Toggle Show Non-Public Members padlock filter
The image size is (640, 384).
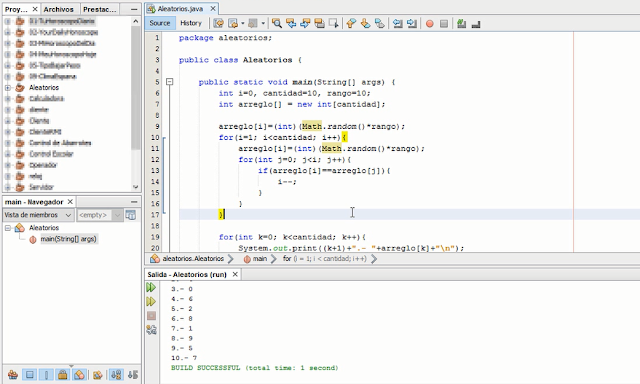point(62,374)
